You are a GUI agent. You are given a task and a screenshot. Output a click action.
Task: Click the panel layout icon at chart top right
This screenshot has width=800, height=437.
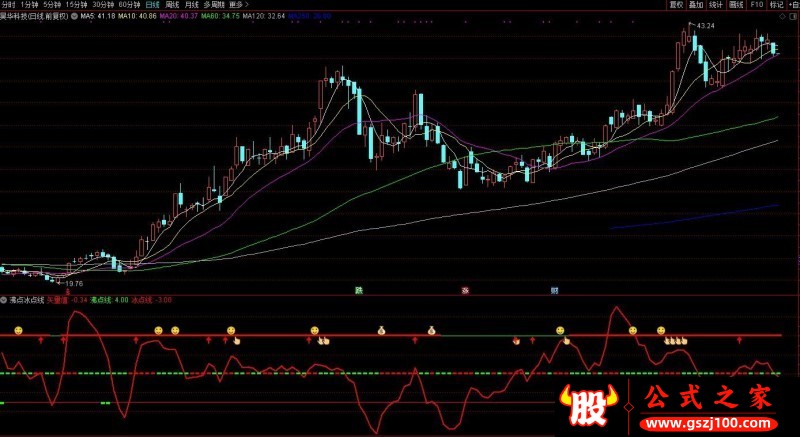794,16
